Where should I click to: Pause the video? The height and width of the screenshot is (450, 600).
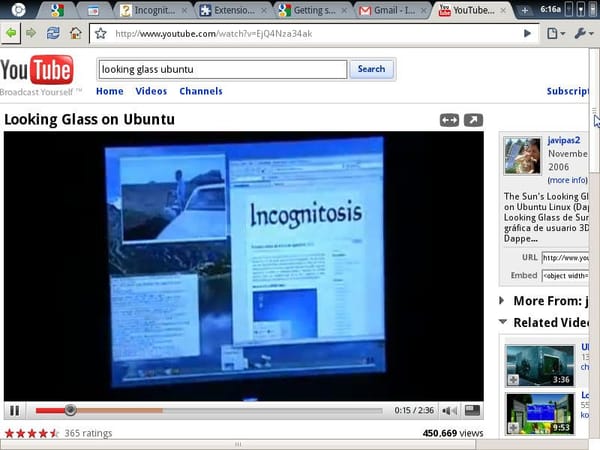(15, 411)
